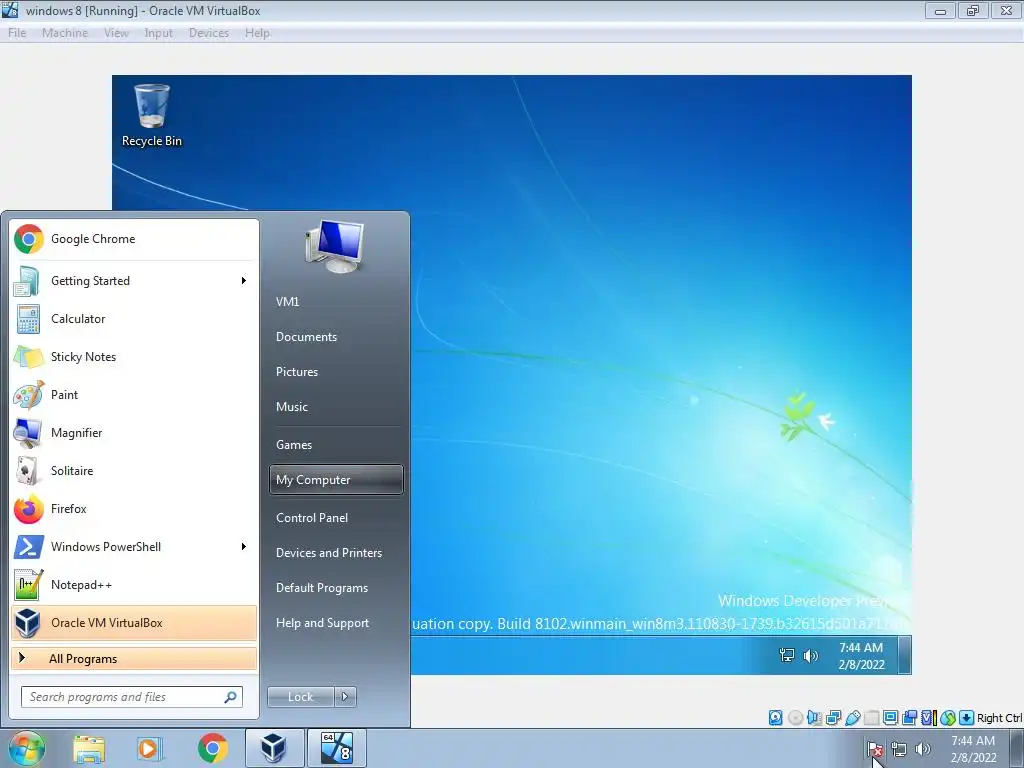Image resolution: width=1024 pixels, height=768 pixels.
Task: Click the user account picture in the Start menu
Action: click(x=334, y=246)
